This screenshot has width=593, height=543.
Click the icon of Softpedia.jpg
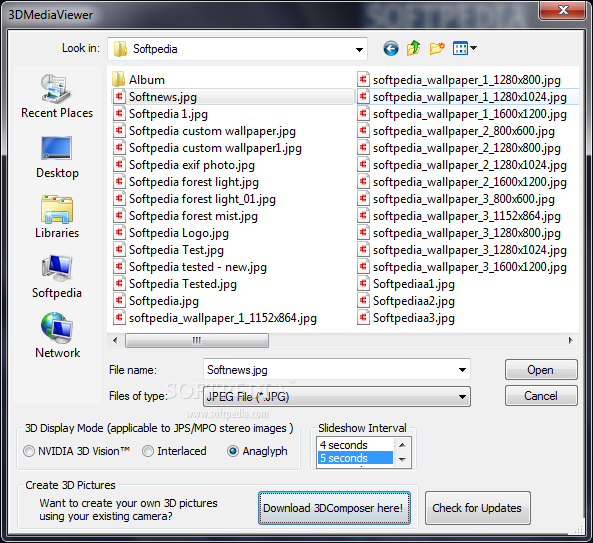[x=119, y=301]
